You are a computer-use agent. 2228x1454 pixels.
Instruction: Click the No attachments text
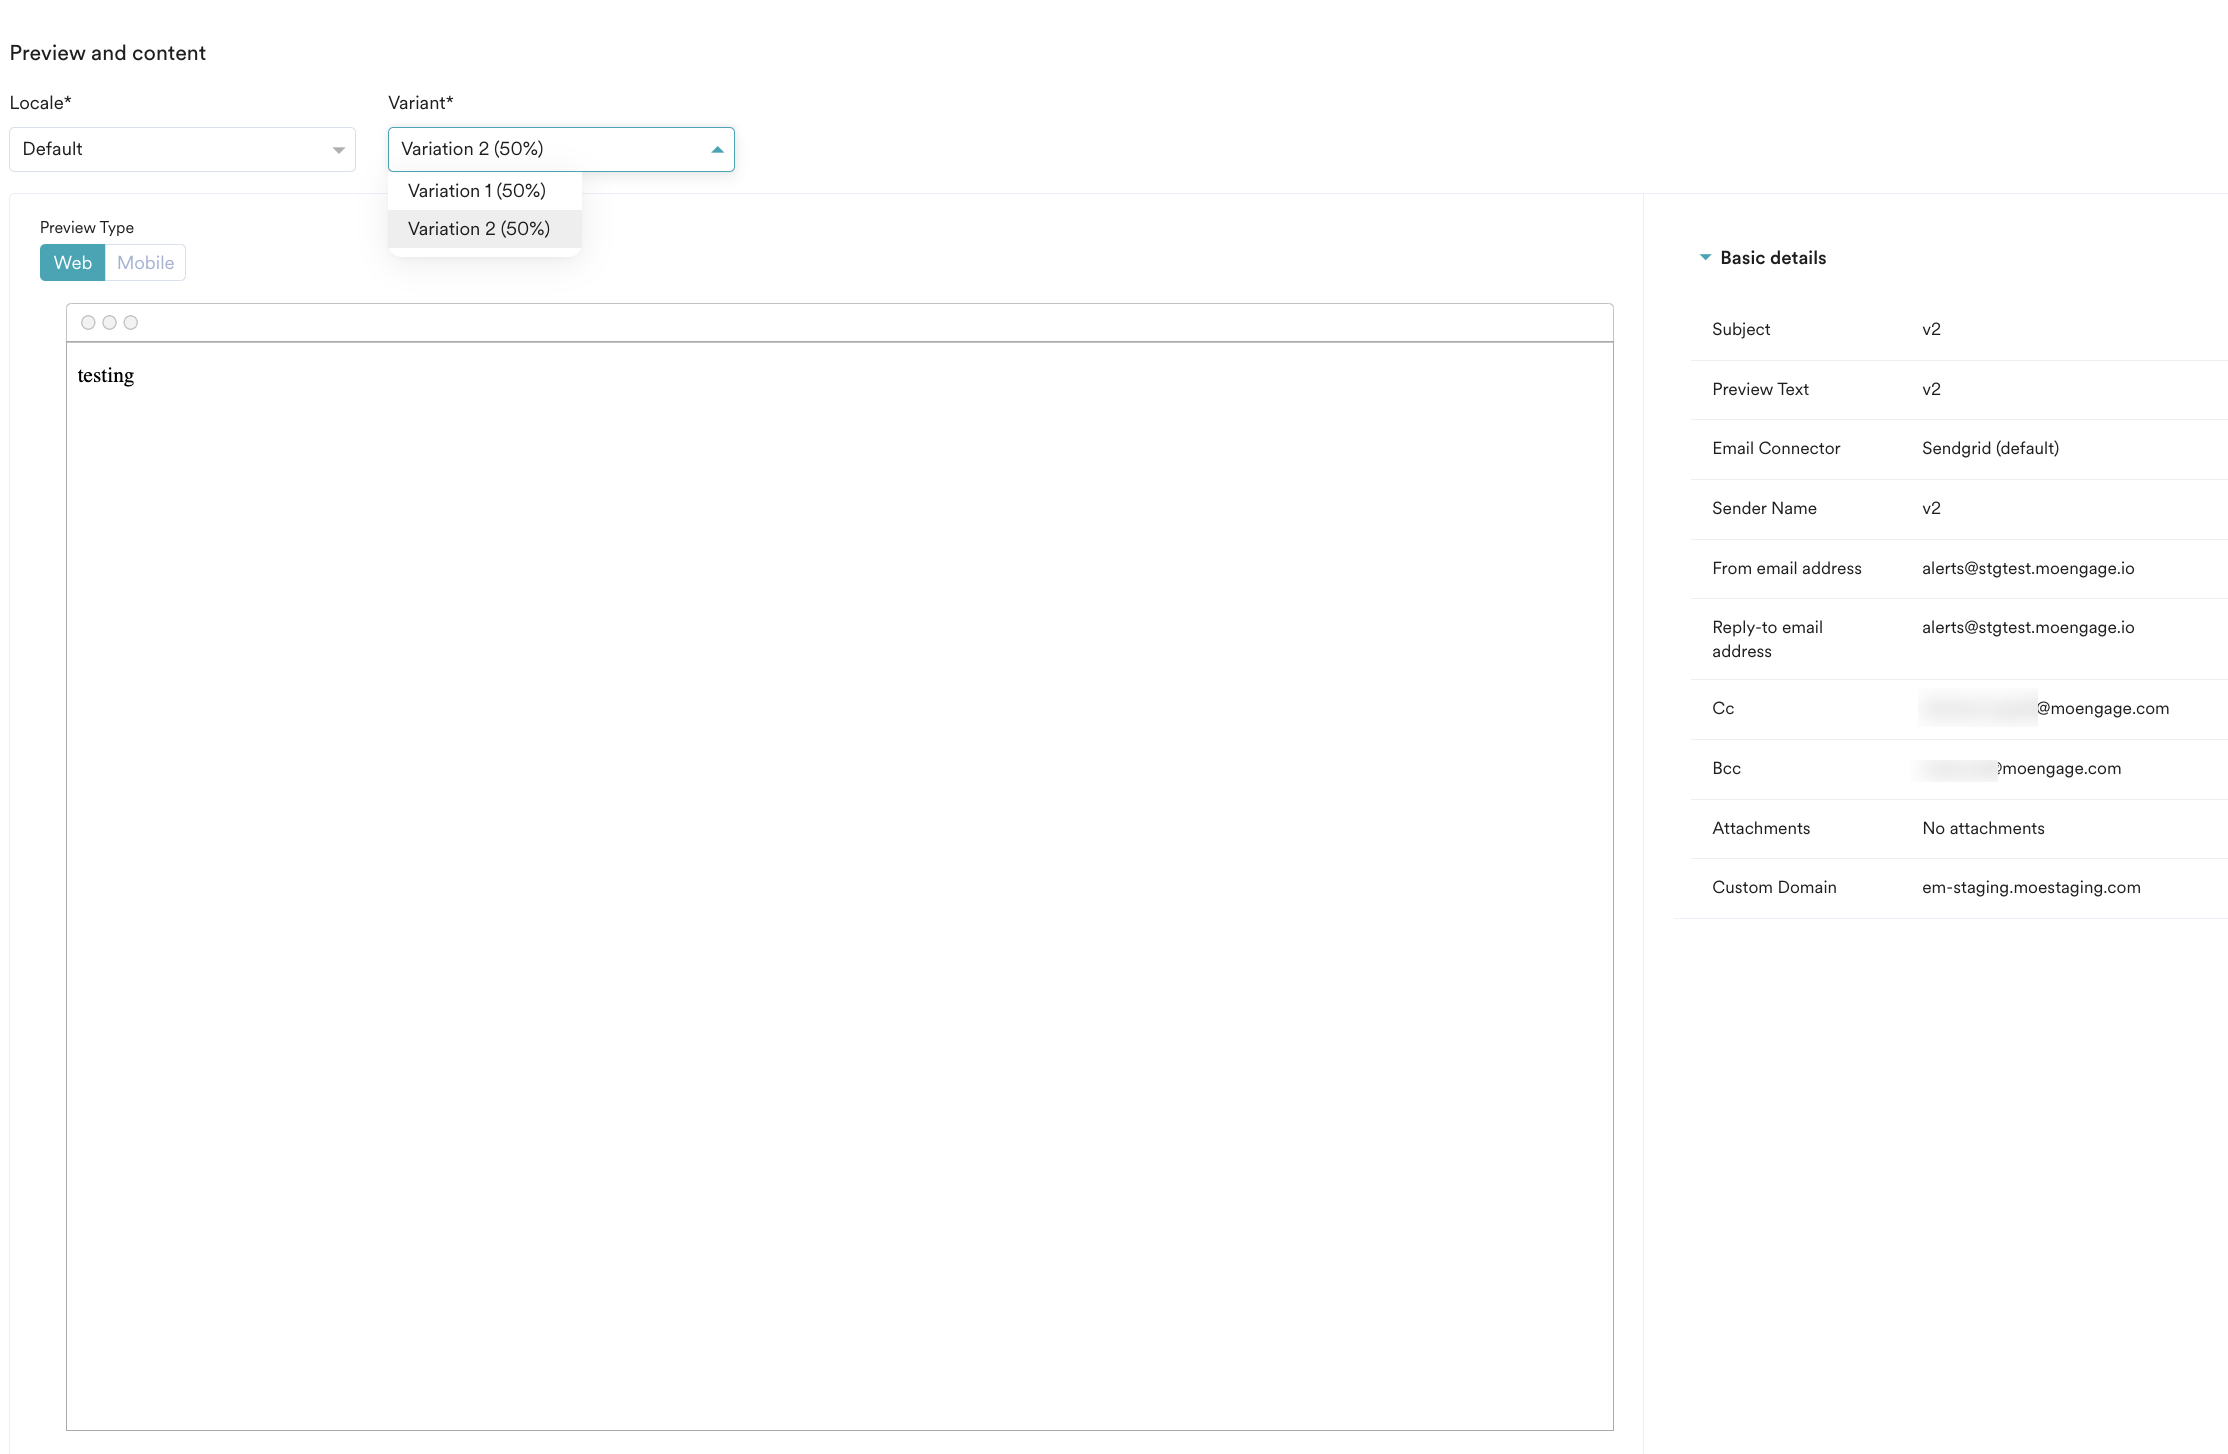(1982, 829)
